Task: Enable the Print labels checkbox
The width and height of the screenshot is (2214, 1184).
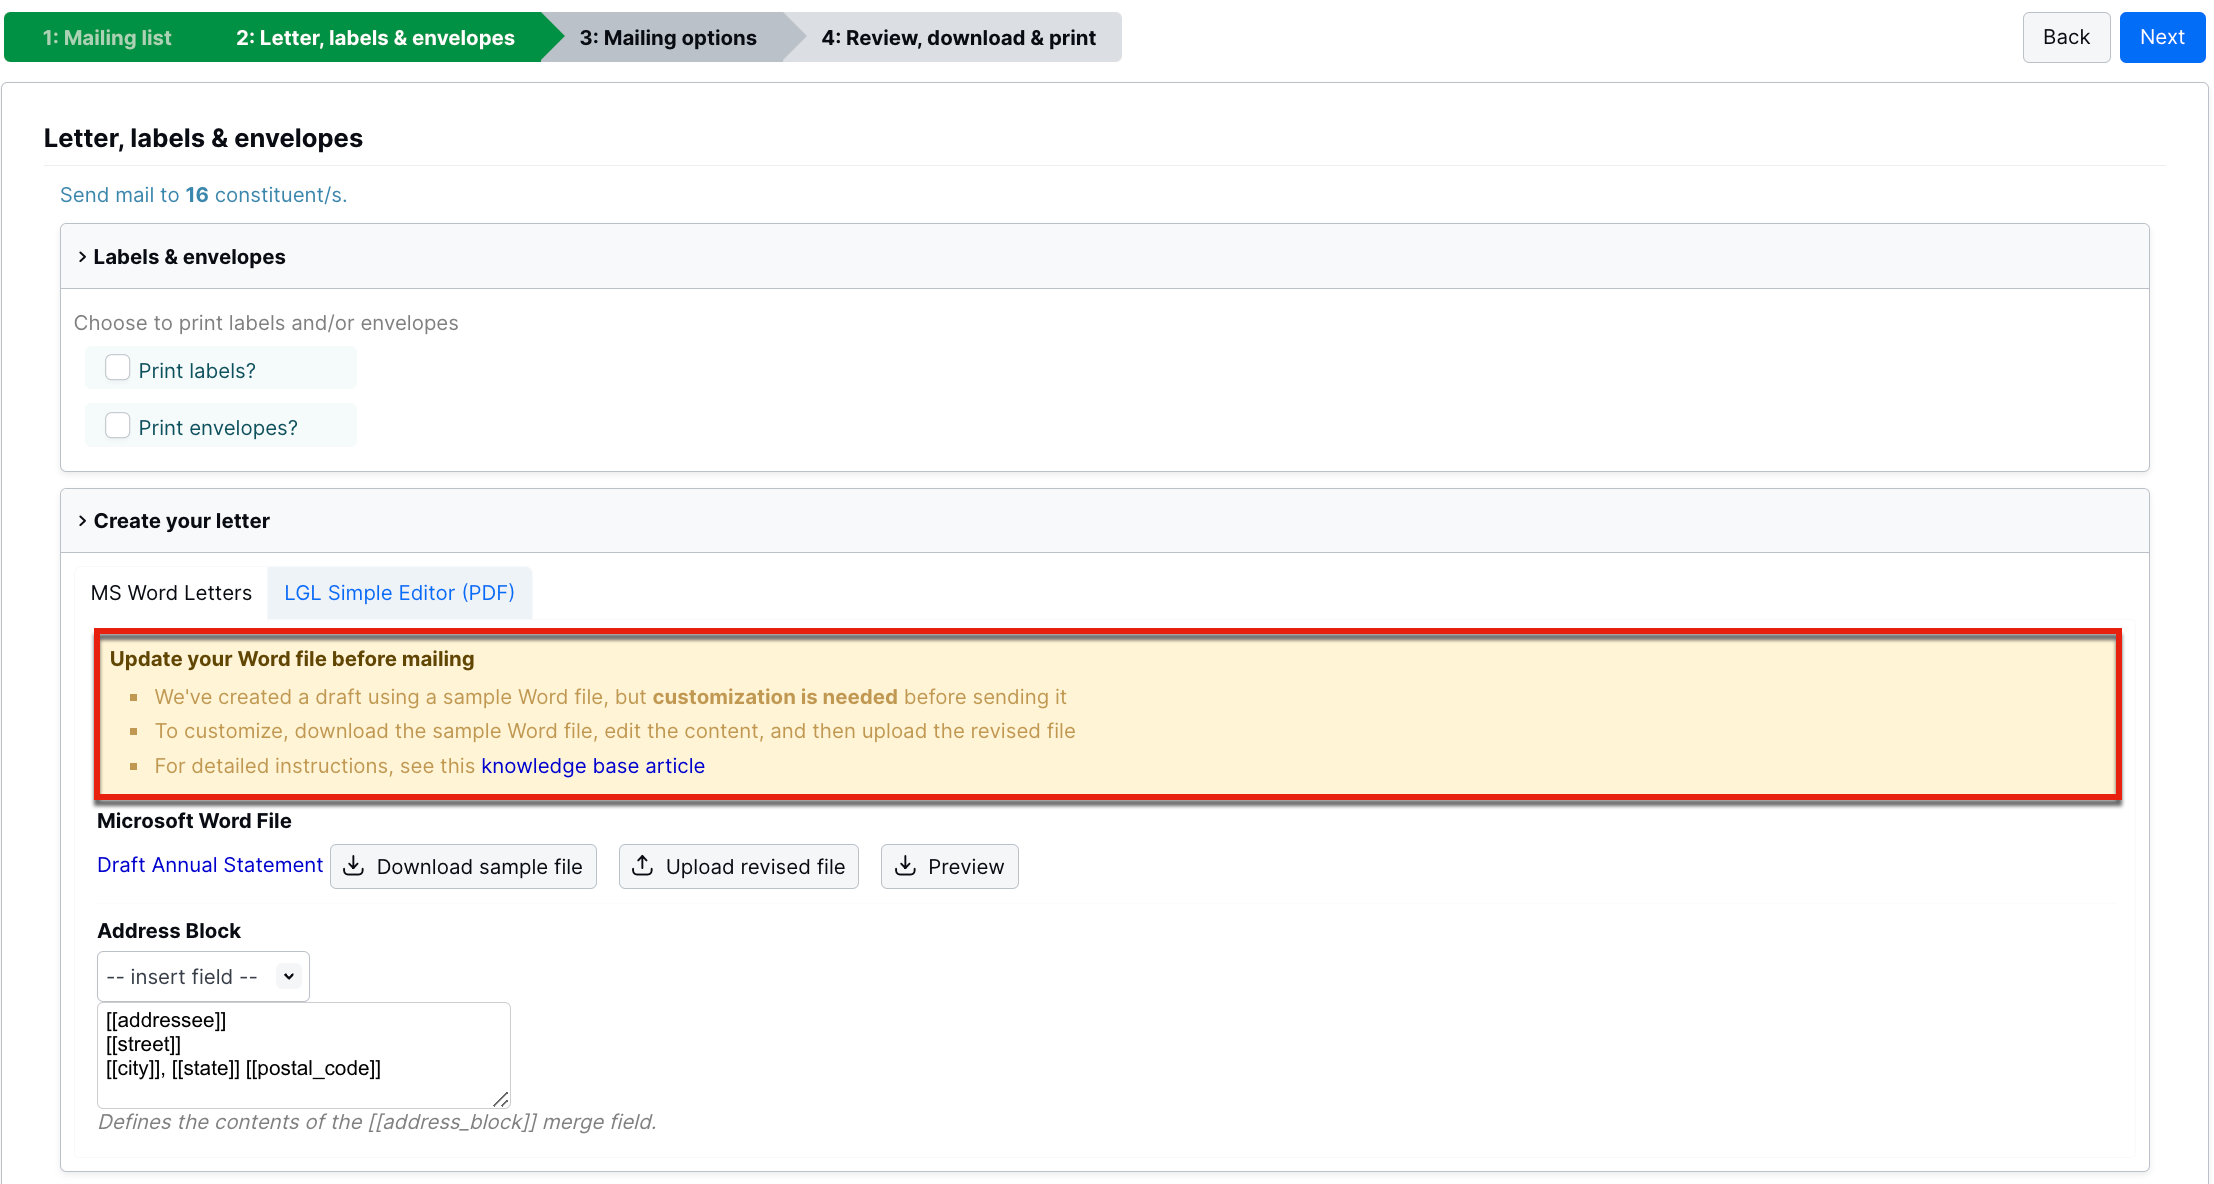Action: pos(118,368)
